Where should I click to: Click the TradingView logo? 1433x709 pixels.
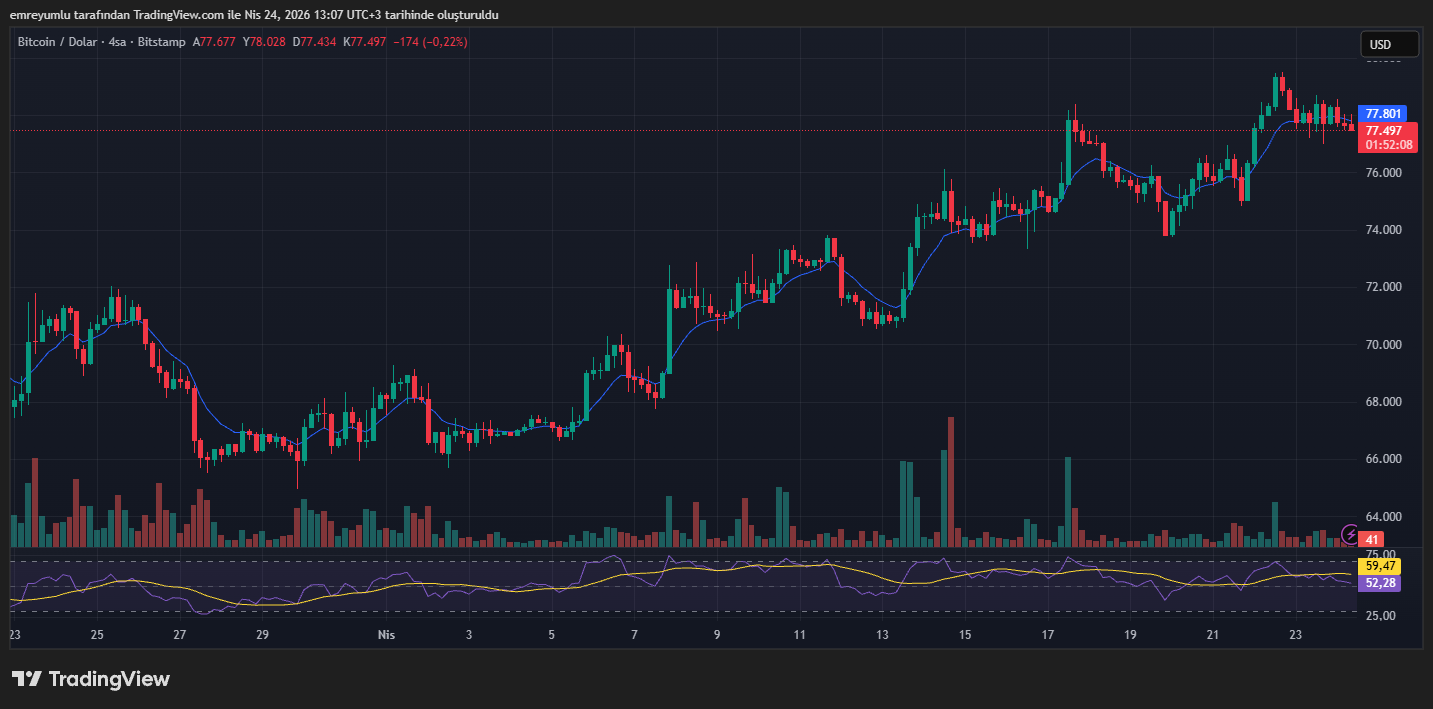coord(90,679)
